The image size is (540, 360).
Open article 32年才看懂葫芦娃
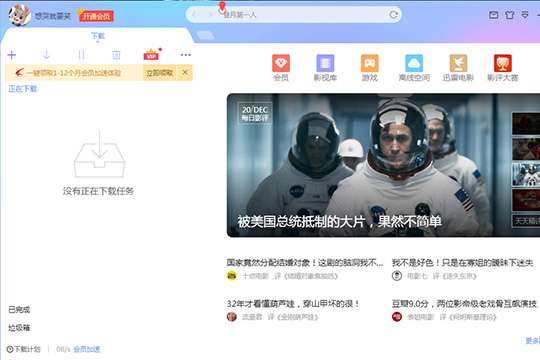pyautogui.click(x=293, y=304)
